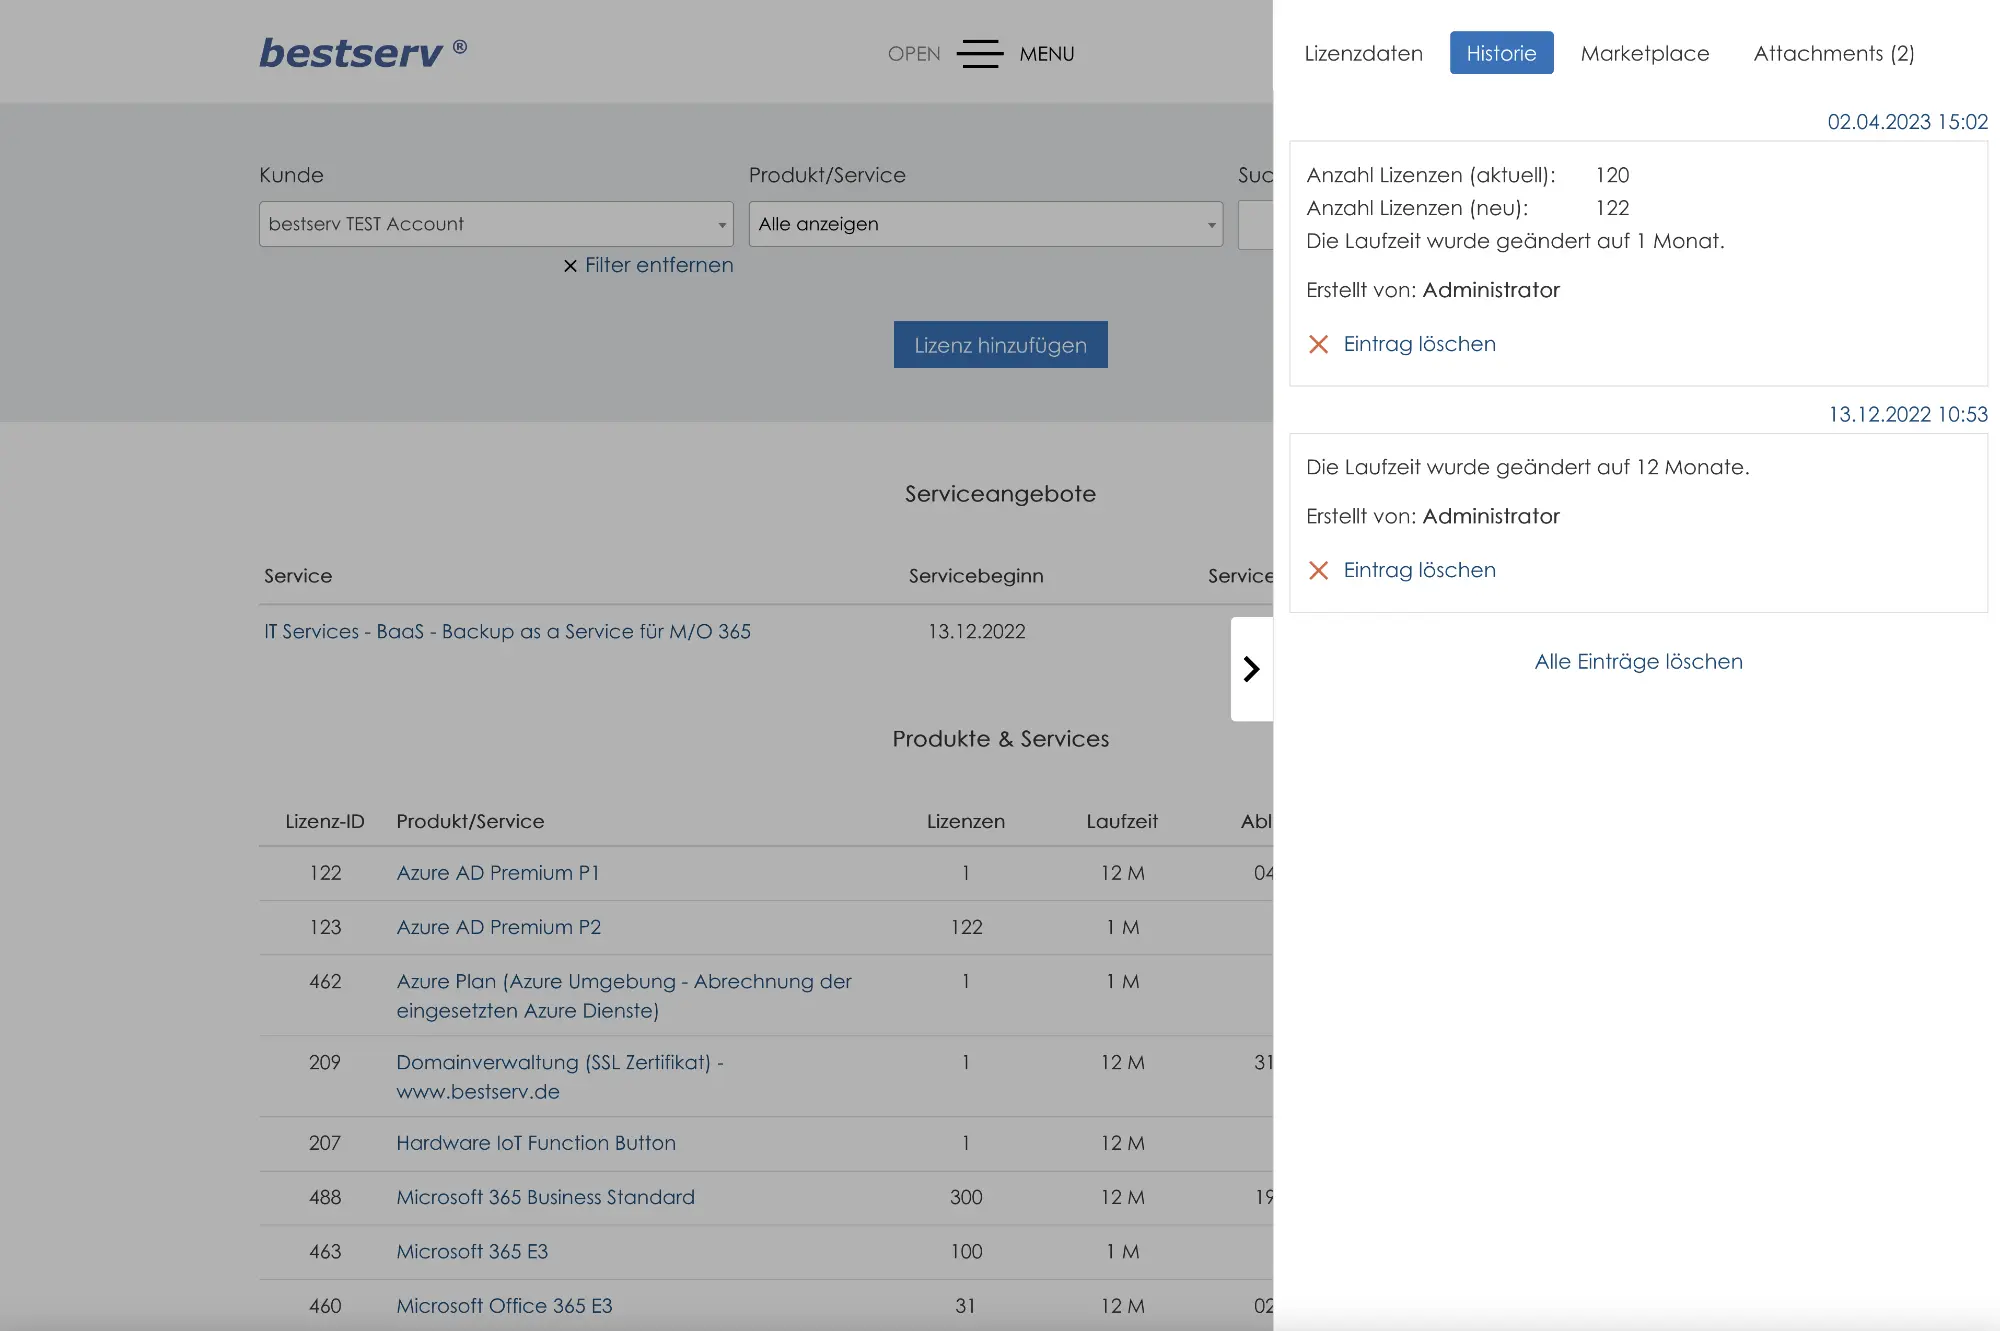Click the 13.12.2022 10:53 timestamp
2000x1331 pixels.
click(x=1907, y=414)
